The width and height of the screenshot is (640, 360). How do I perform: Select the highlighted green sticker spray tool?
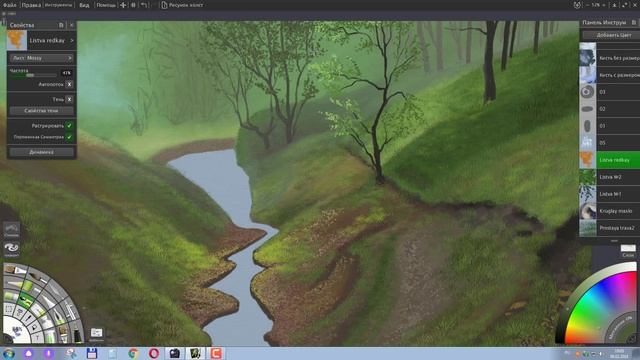24,301
